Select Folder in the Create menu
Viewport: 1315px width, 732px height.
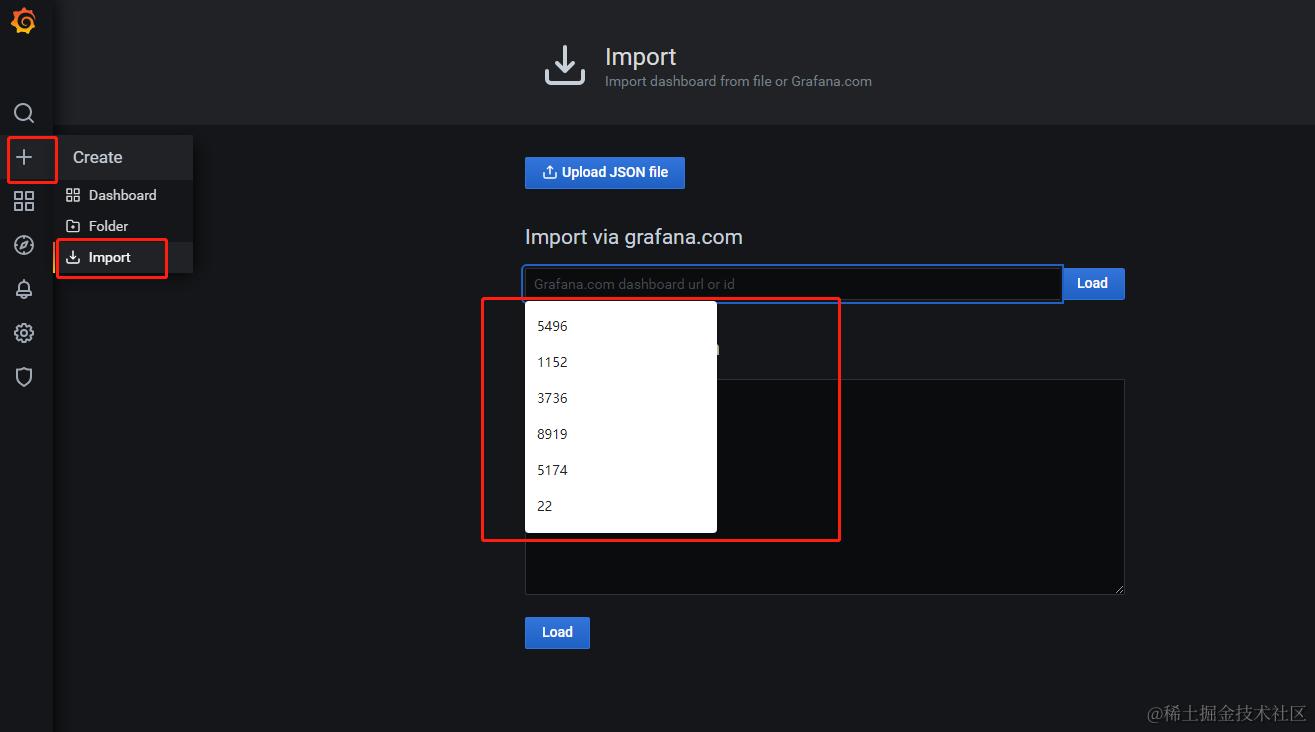click(123, 226)
